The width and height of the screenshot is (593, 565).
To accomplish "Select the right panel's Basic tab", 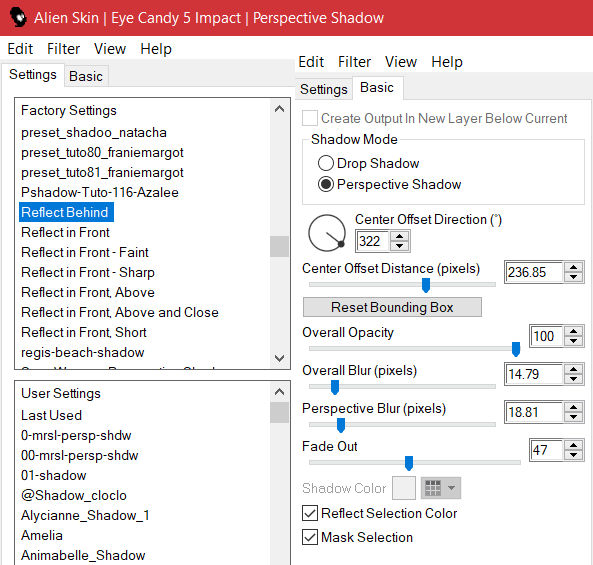I will click(x=377, y=87).
